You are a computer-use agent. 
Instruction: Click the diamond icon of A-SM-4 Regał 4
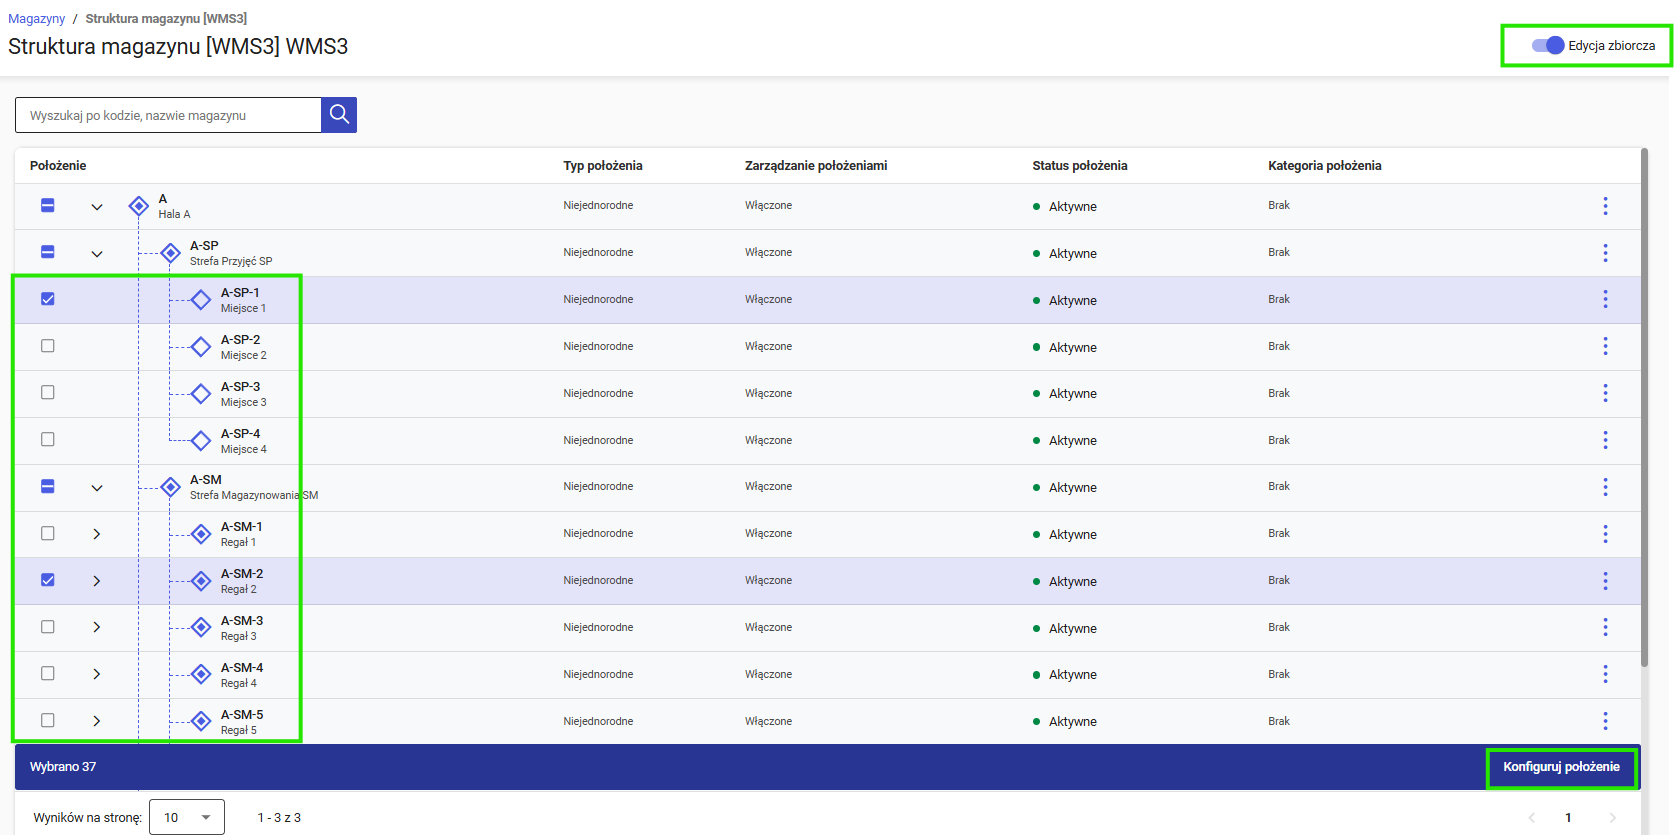tap(201, 674)
